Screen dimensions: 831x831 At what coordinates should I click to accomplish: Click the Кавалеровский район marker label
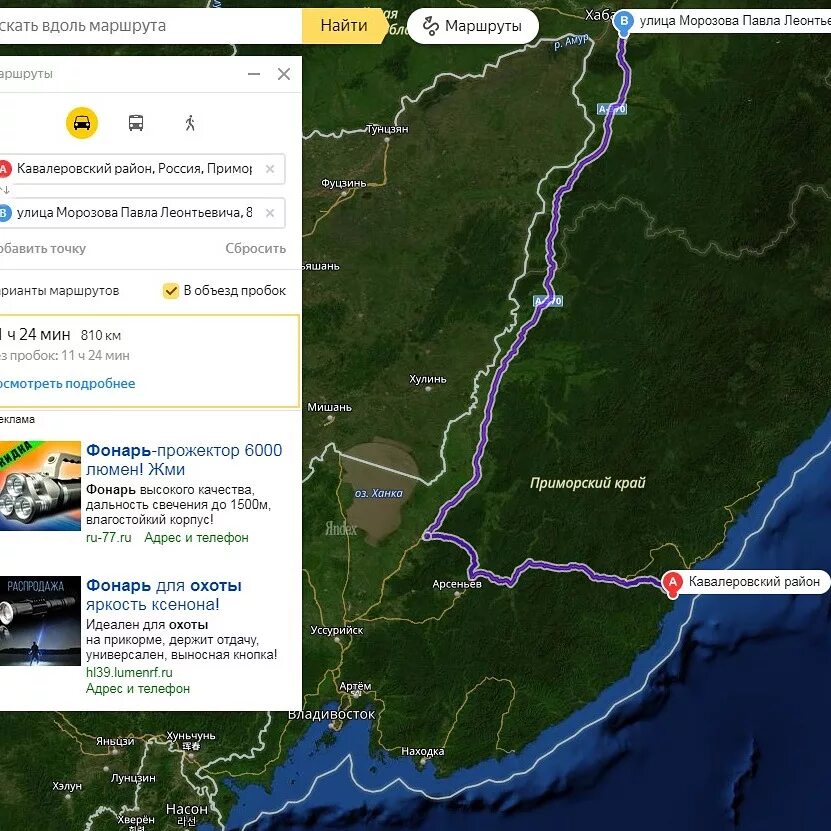pyautogui.click(x=754, y=581)
